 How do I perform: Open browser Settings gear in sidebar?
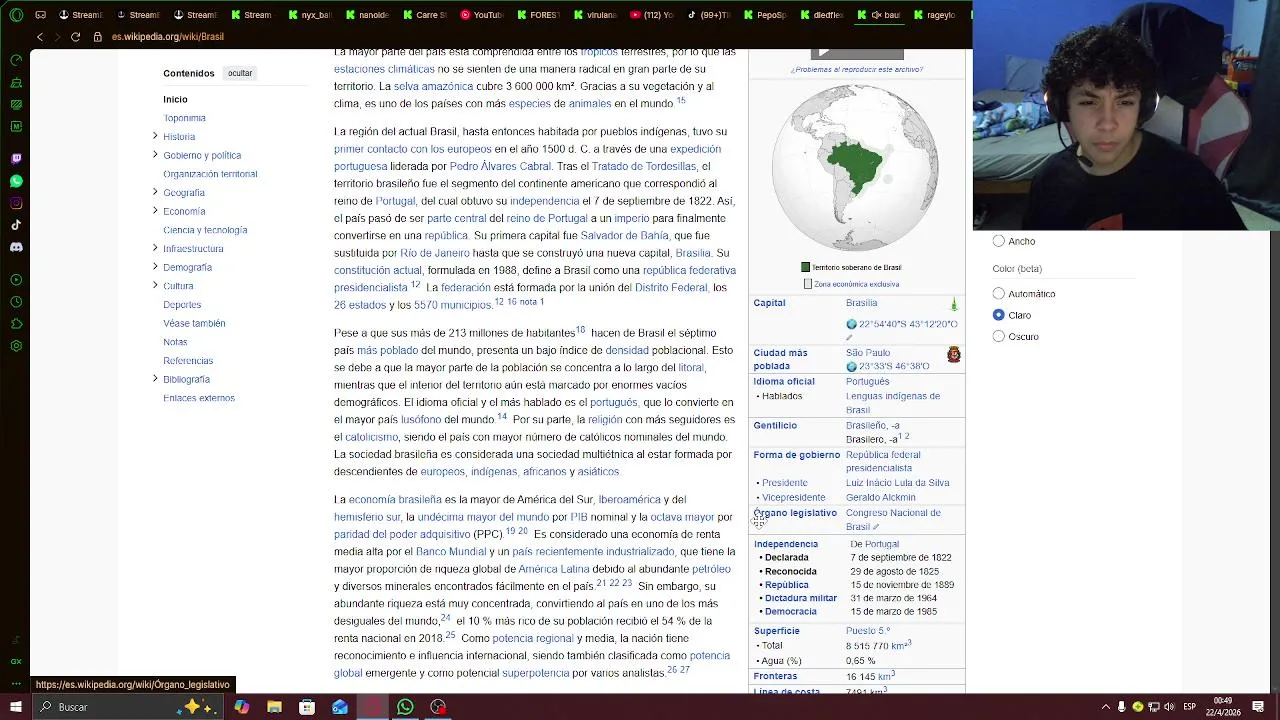coord(16,346)
